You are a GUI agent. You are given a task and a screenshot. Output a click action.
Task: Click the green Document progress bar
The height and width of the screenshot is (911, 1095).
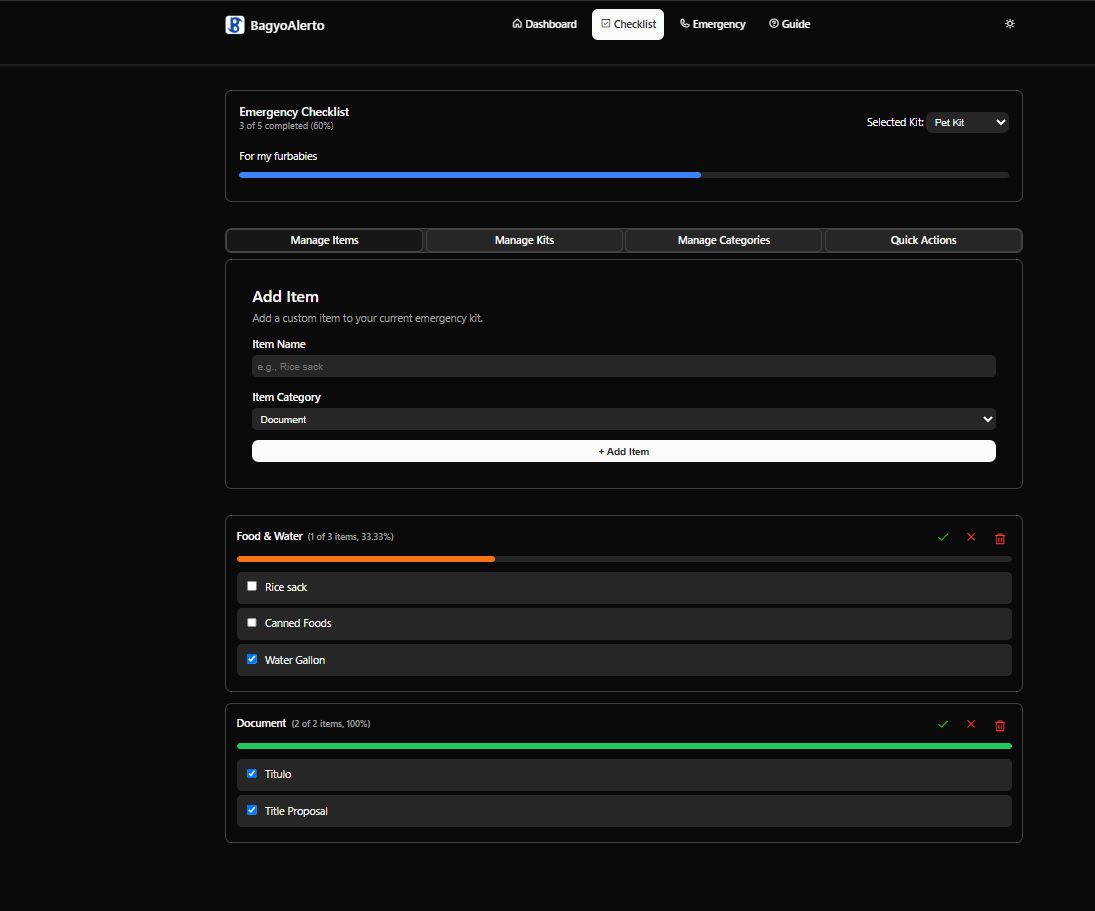624,746
